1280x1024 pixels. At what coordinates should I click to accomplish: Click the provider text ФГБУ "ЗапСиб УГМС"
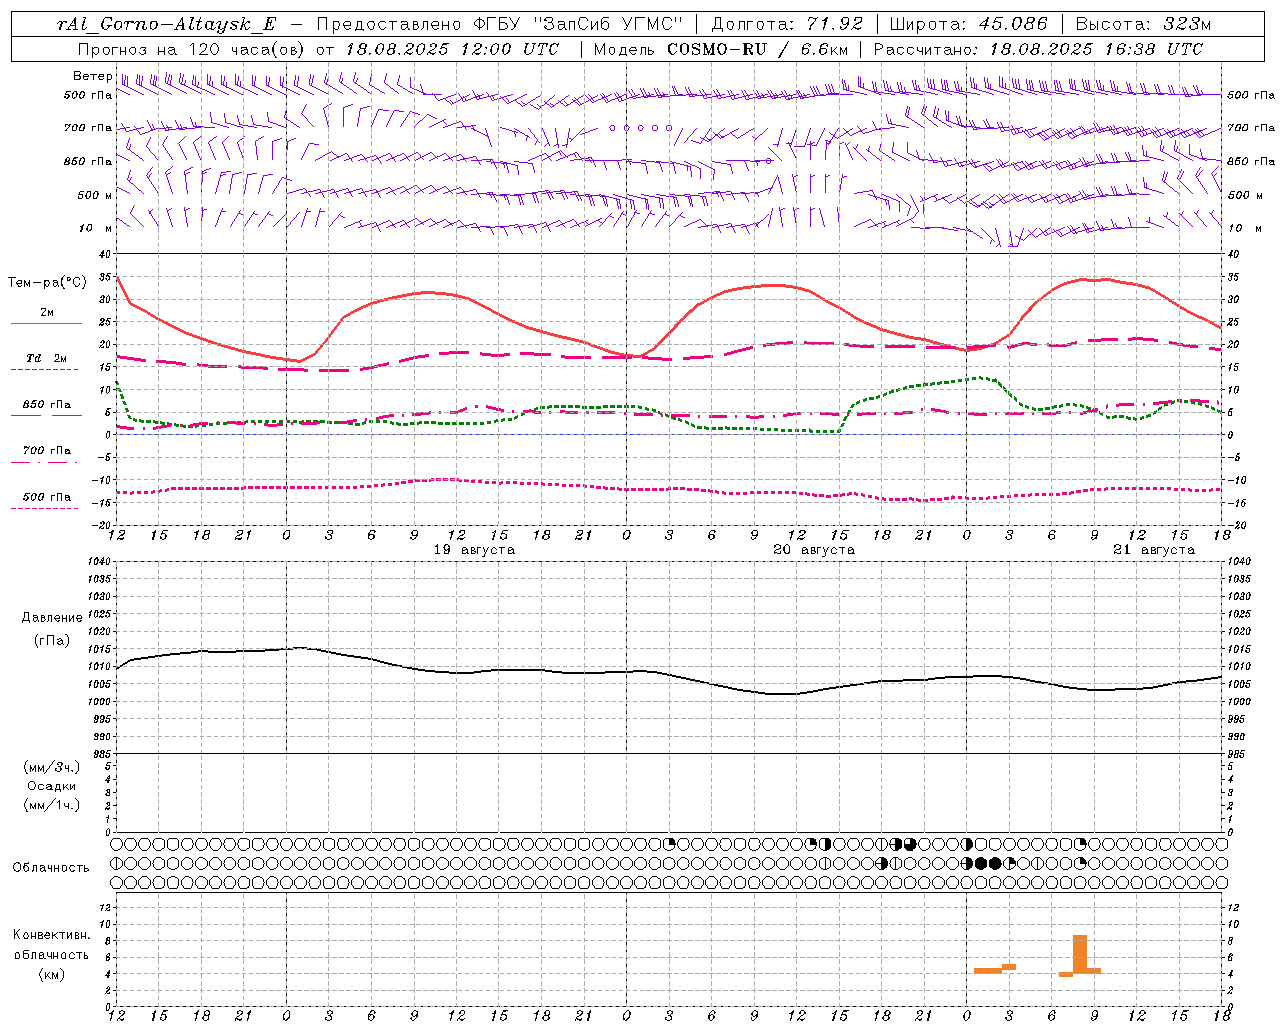tap(578, 24)
